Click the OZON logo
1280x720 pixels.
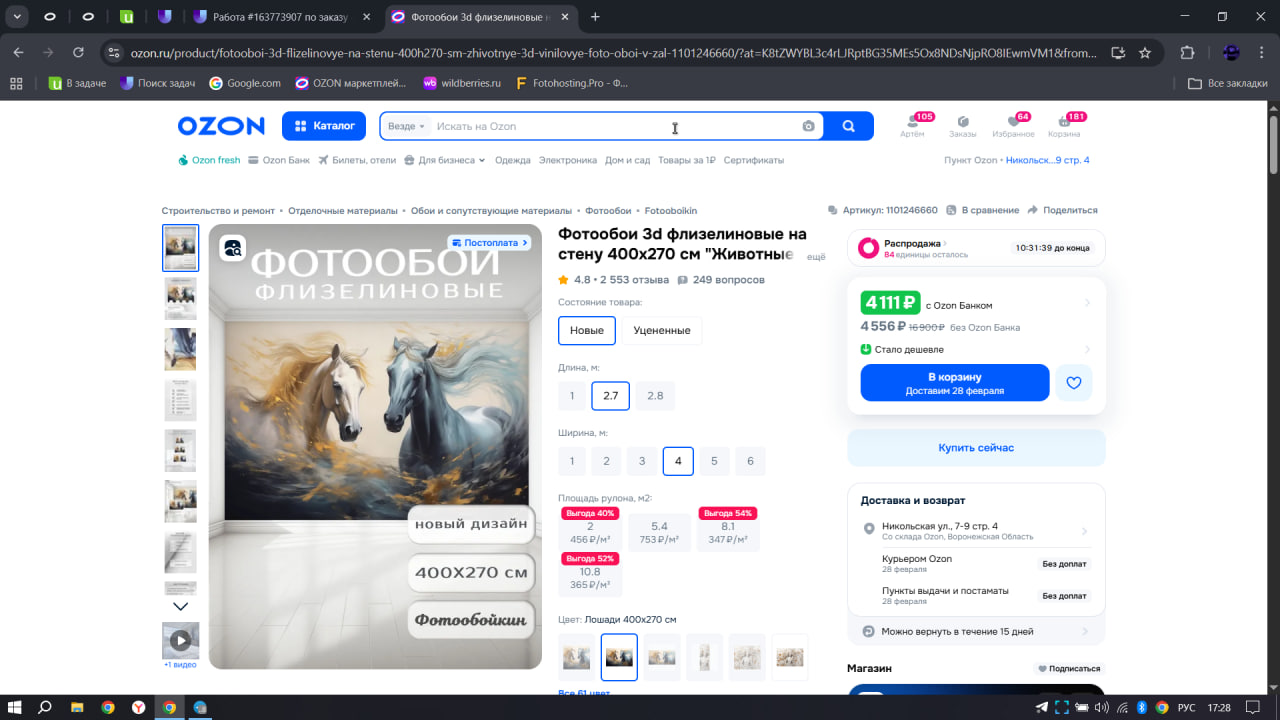[x=221, y=126]
